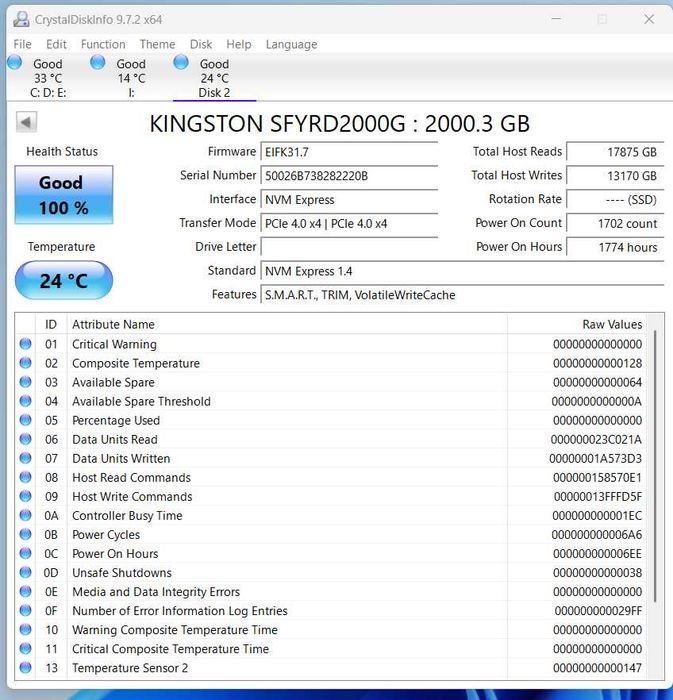Click status orb of Percentage Used row

tap(25, 420)
